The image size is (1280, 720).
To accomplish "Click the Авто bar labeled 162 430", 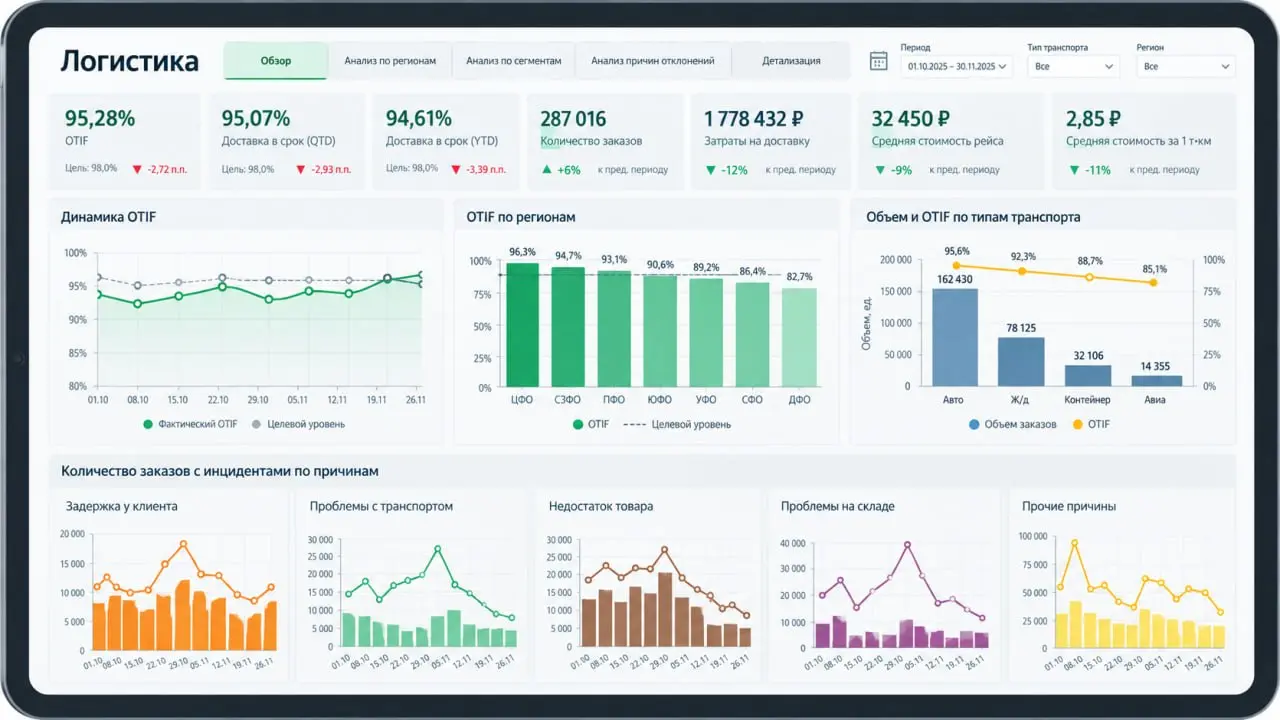I will tap(955, 337).
